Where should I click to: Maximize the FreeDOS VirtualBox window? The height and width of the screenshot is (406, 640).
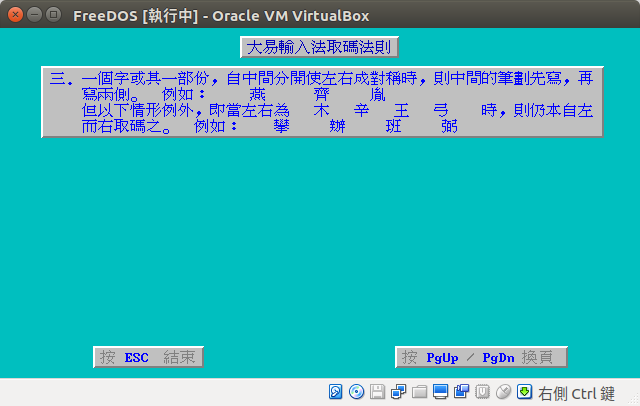coord(52,15)
